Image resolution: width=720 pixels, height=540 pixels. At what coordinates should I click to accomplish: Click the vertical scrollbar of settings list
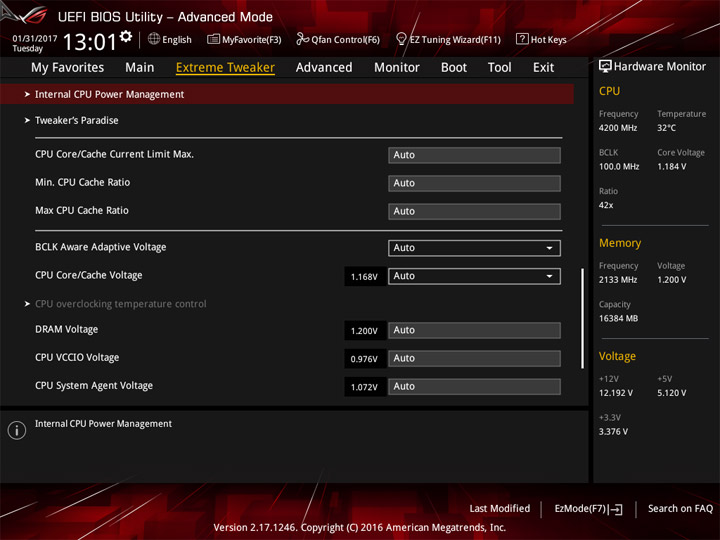point(582,318)
